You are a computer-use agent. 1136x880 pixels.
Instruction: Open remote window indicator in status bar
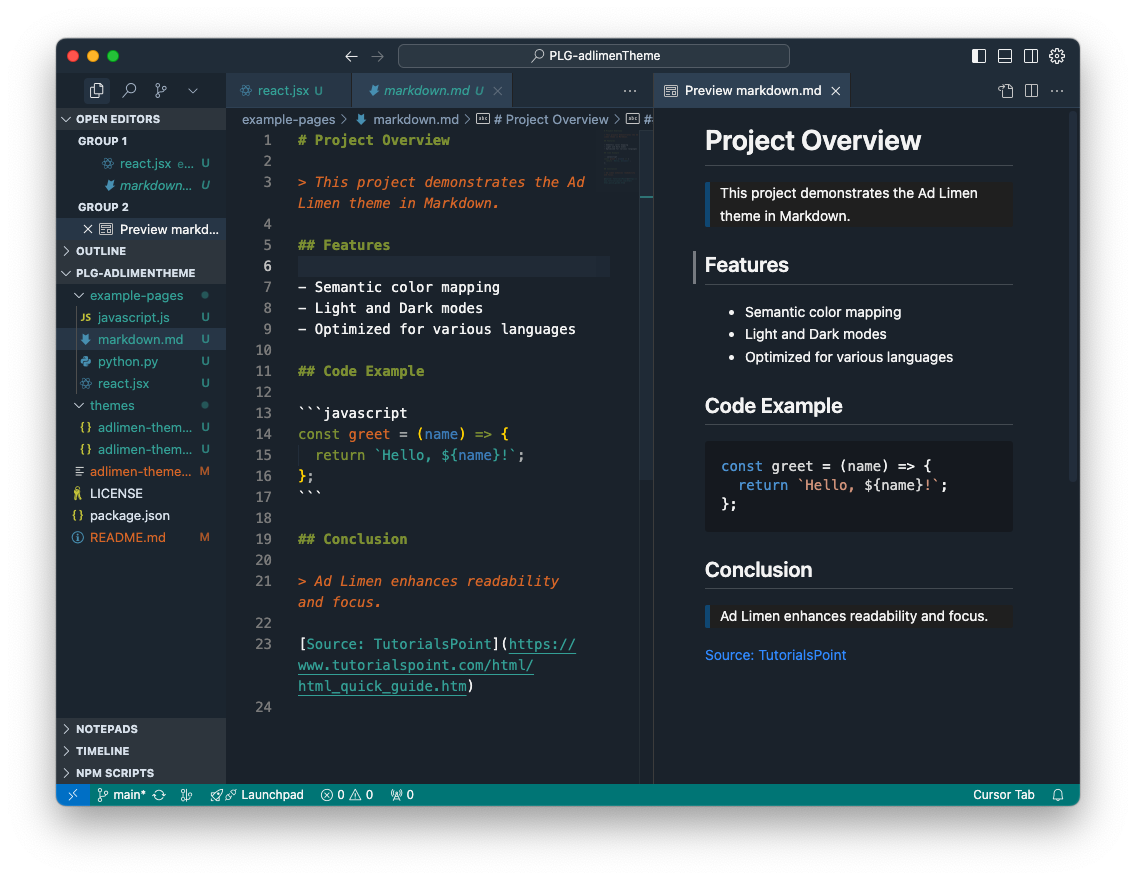(73, 795)
